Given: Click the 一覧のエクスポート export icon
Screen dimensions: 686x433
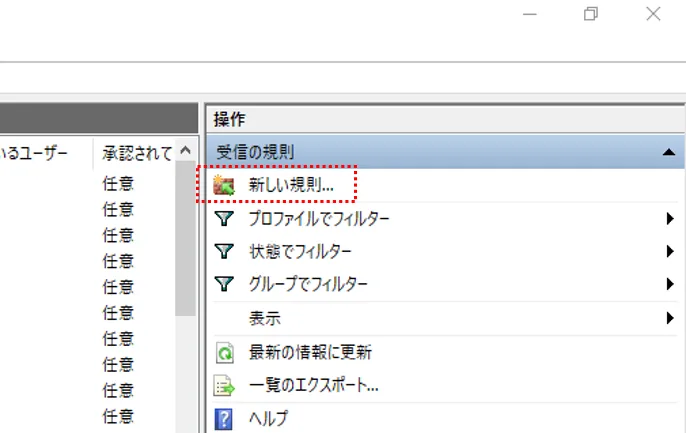Looking at the screenshot, I should [225, 385].
